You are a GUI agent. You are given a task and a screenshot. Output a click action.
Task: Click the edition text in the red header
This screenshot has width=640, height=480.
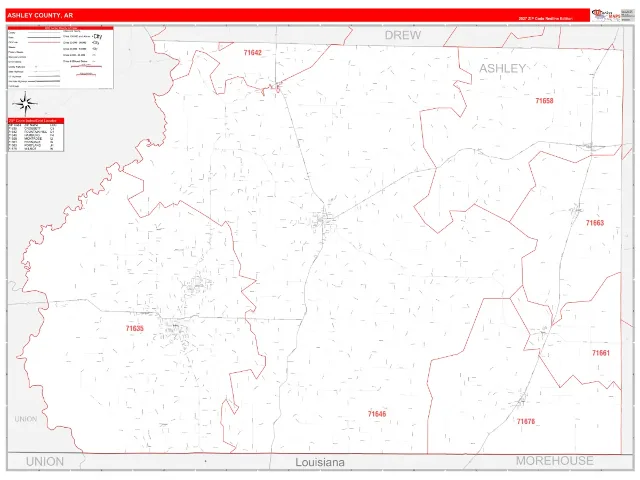546,19
